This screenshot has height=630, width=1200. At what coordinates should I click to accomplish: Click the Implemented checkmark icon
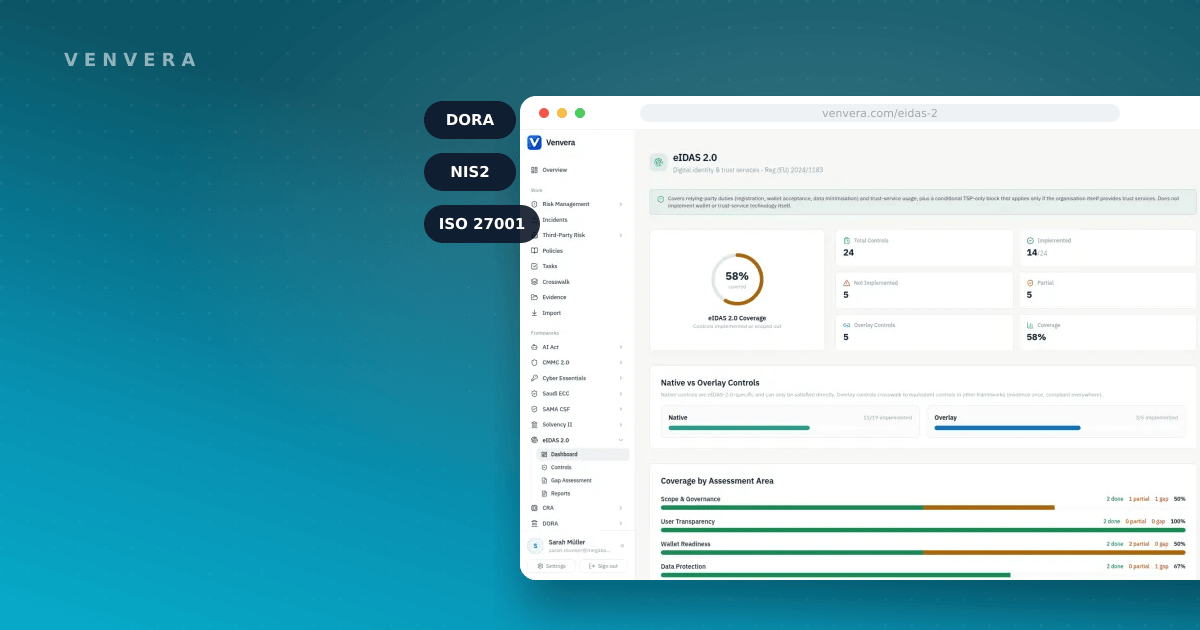(x=1030, y=241)
